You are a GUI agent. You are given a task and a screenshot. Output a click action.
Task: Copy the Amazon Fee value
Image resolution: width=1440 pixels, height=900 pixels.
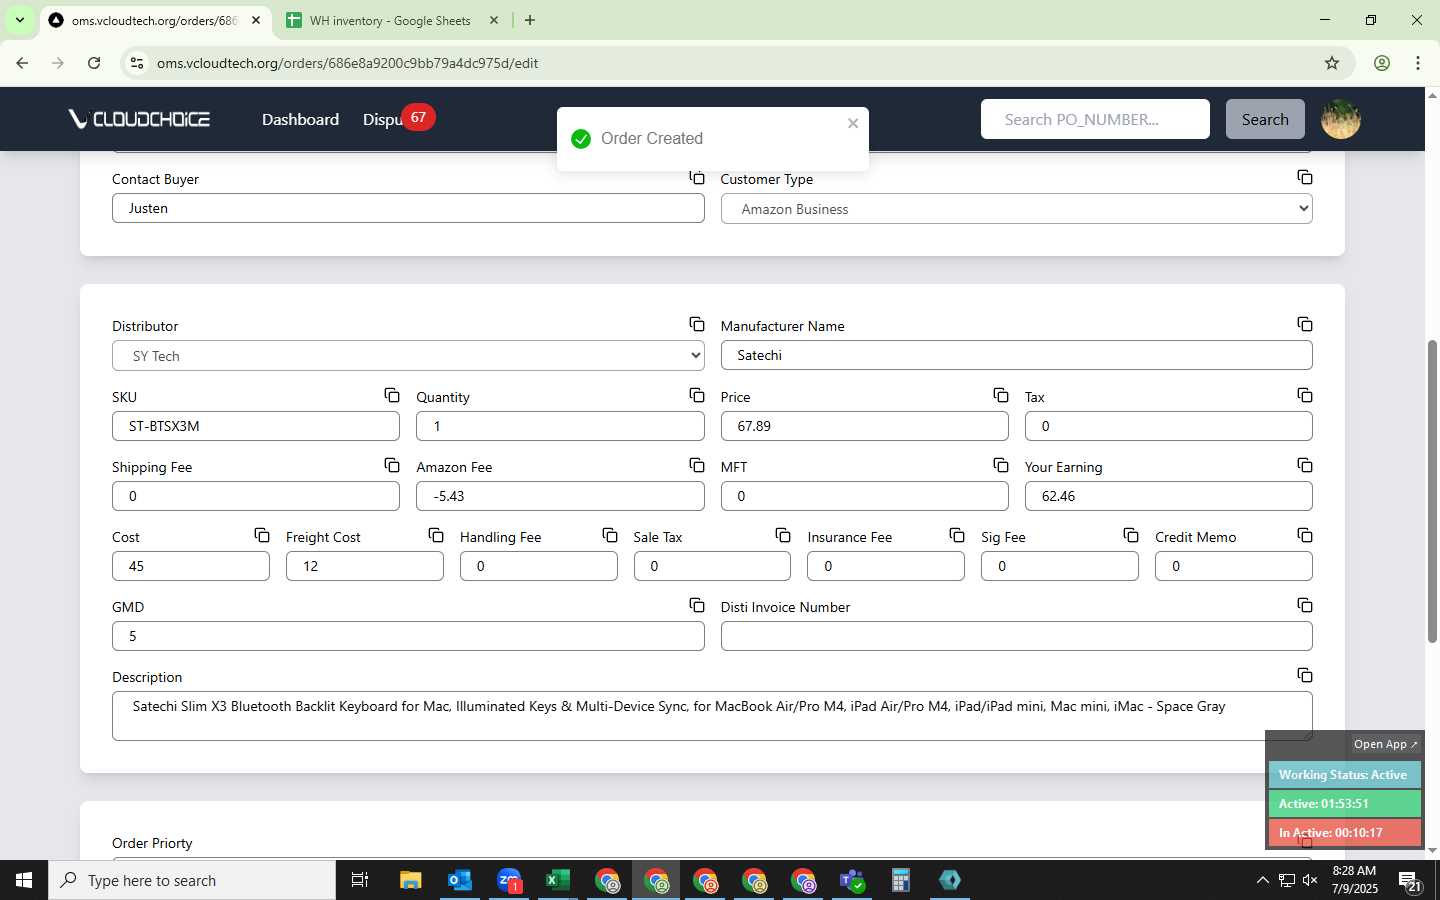coord(697,465)
